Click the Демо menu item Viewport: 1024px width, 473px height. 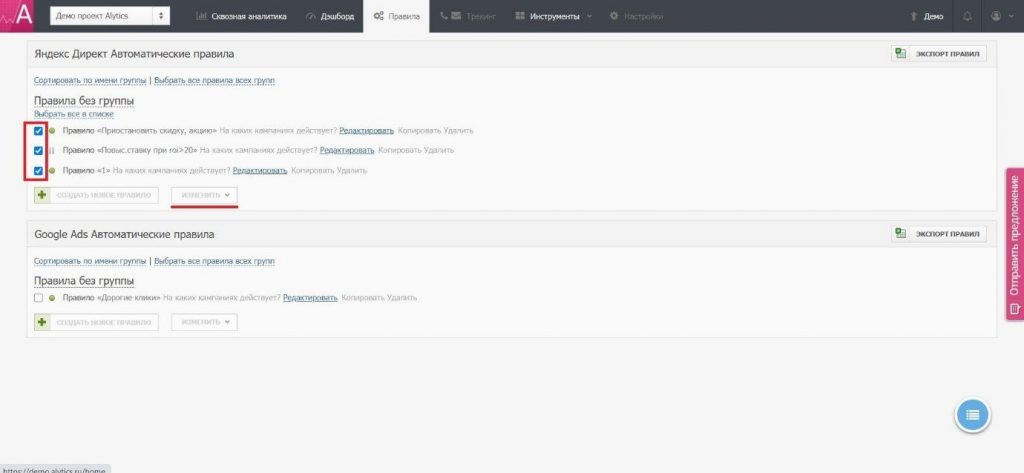click(x=927, y=16)
